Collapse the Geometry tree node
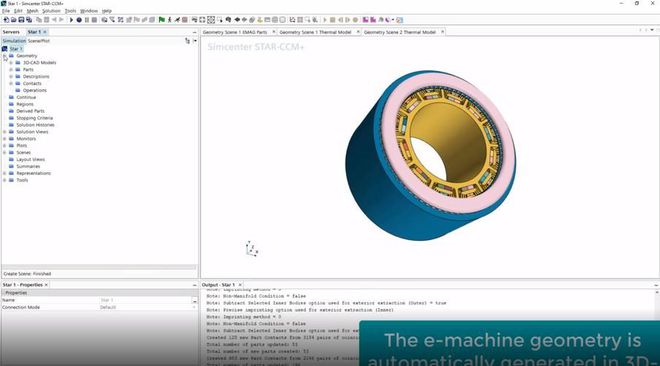Screen dimensions: 660x366 (5, 56)
